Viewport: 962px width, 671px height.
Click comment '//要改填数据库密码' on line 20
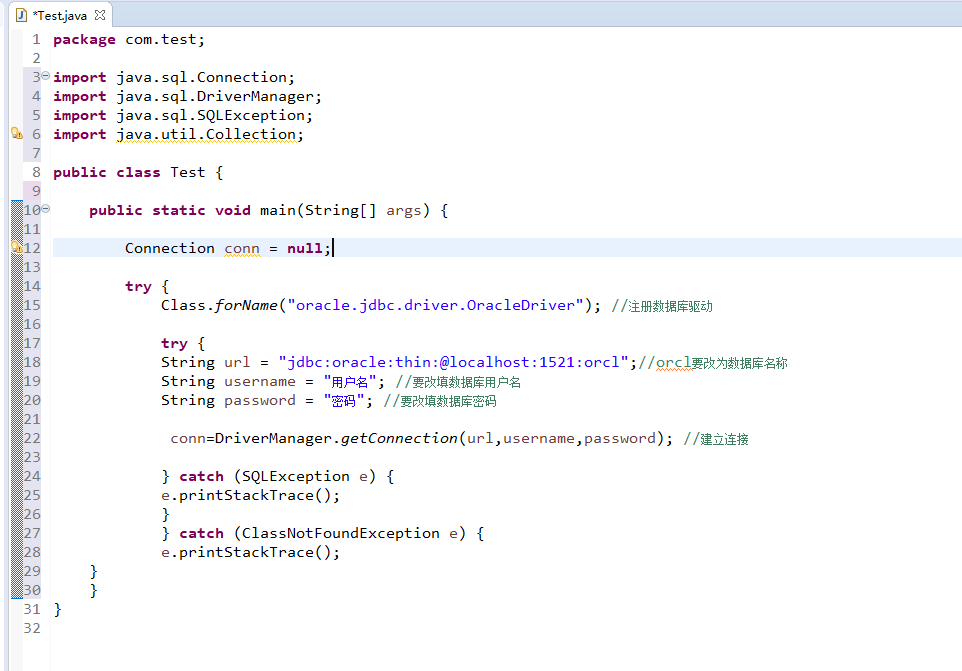(x=440, y=401)
